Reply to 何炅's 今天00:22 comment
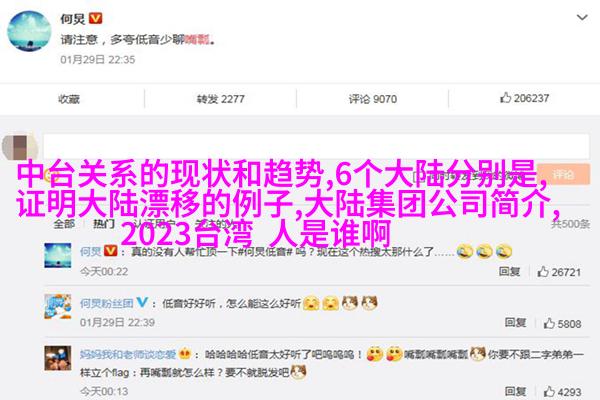This screenshot has height=400, width=600. coord(509,272)
